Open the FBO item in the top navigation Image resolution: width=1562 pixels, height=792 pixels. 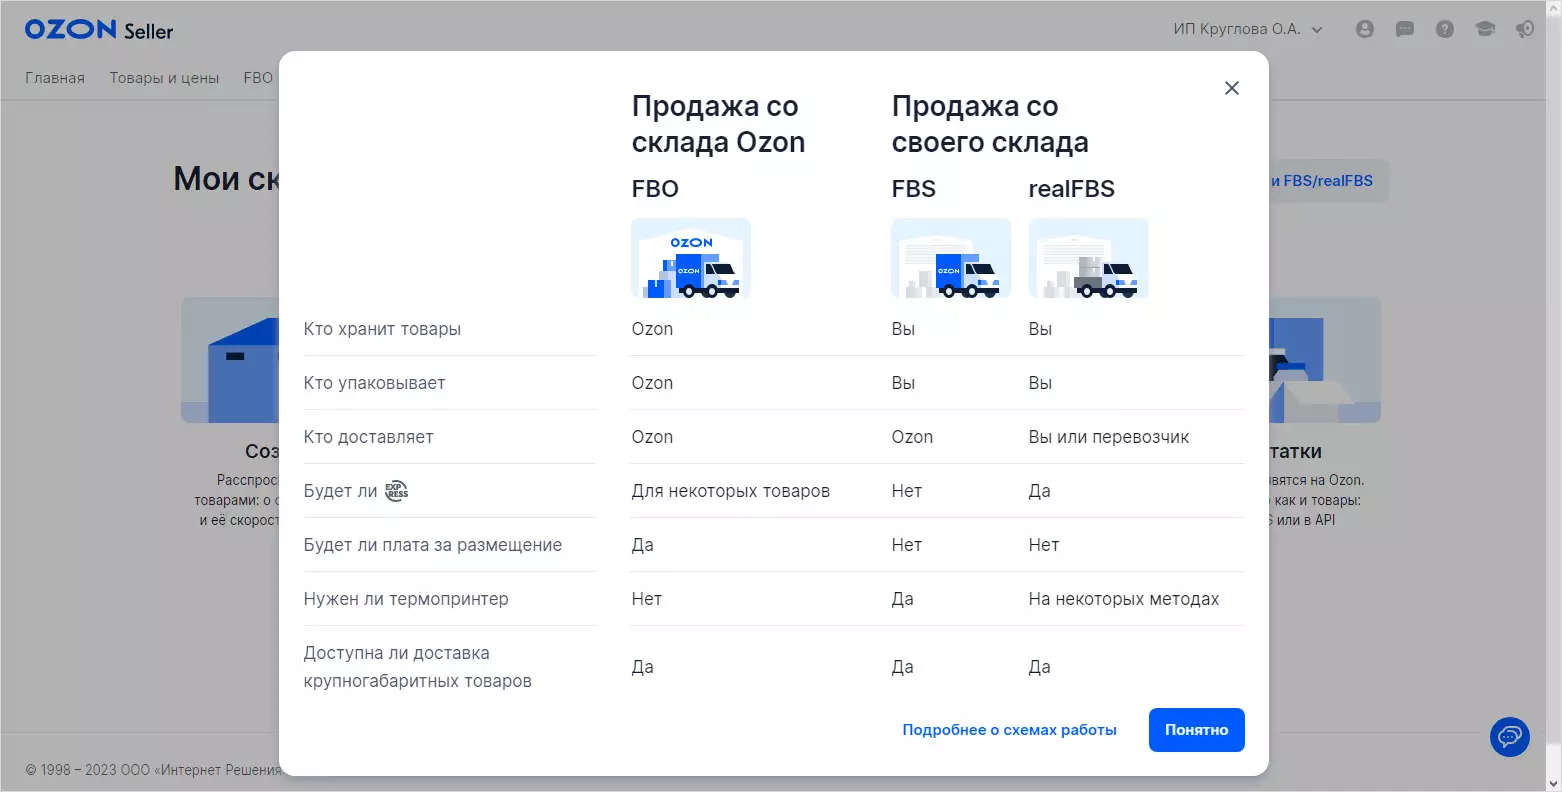click(x=258, y=78)
